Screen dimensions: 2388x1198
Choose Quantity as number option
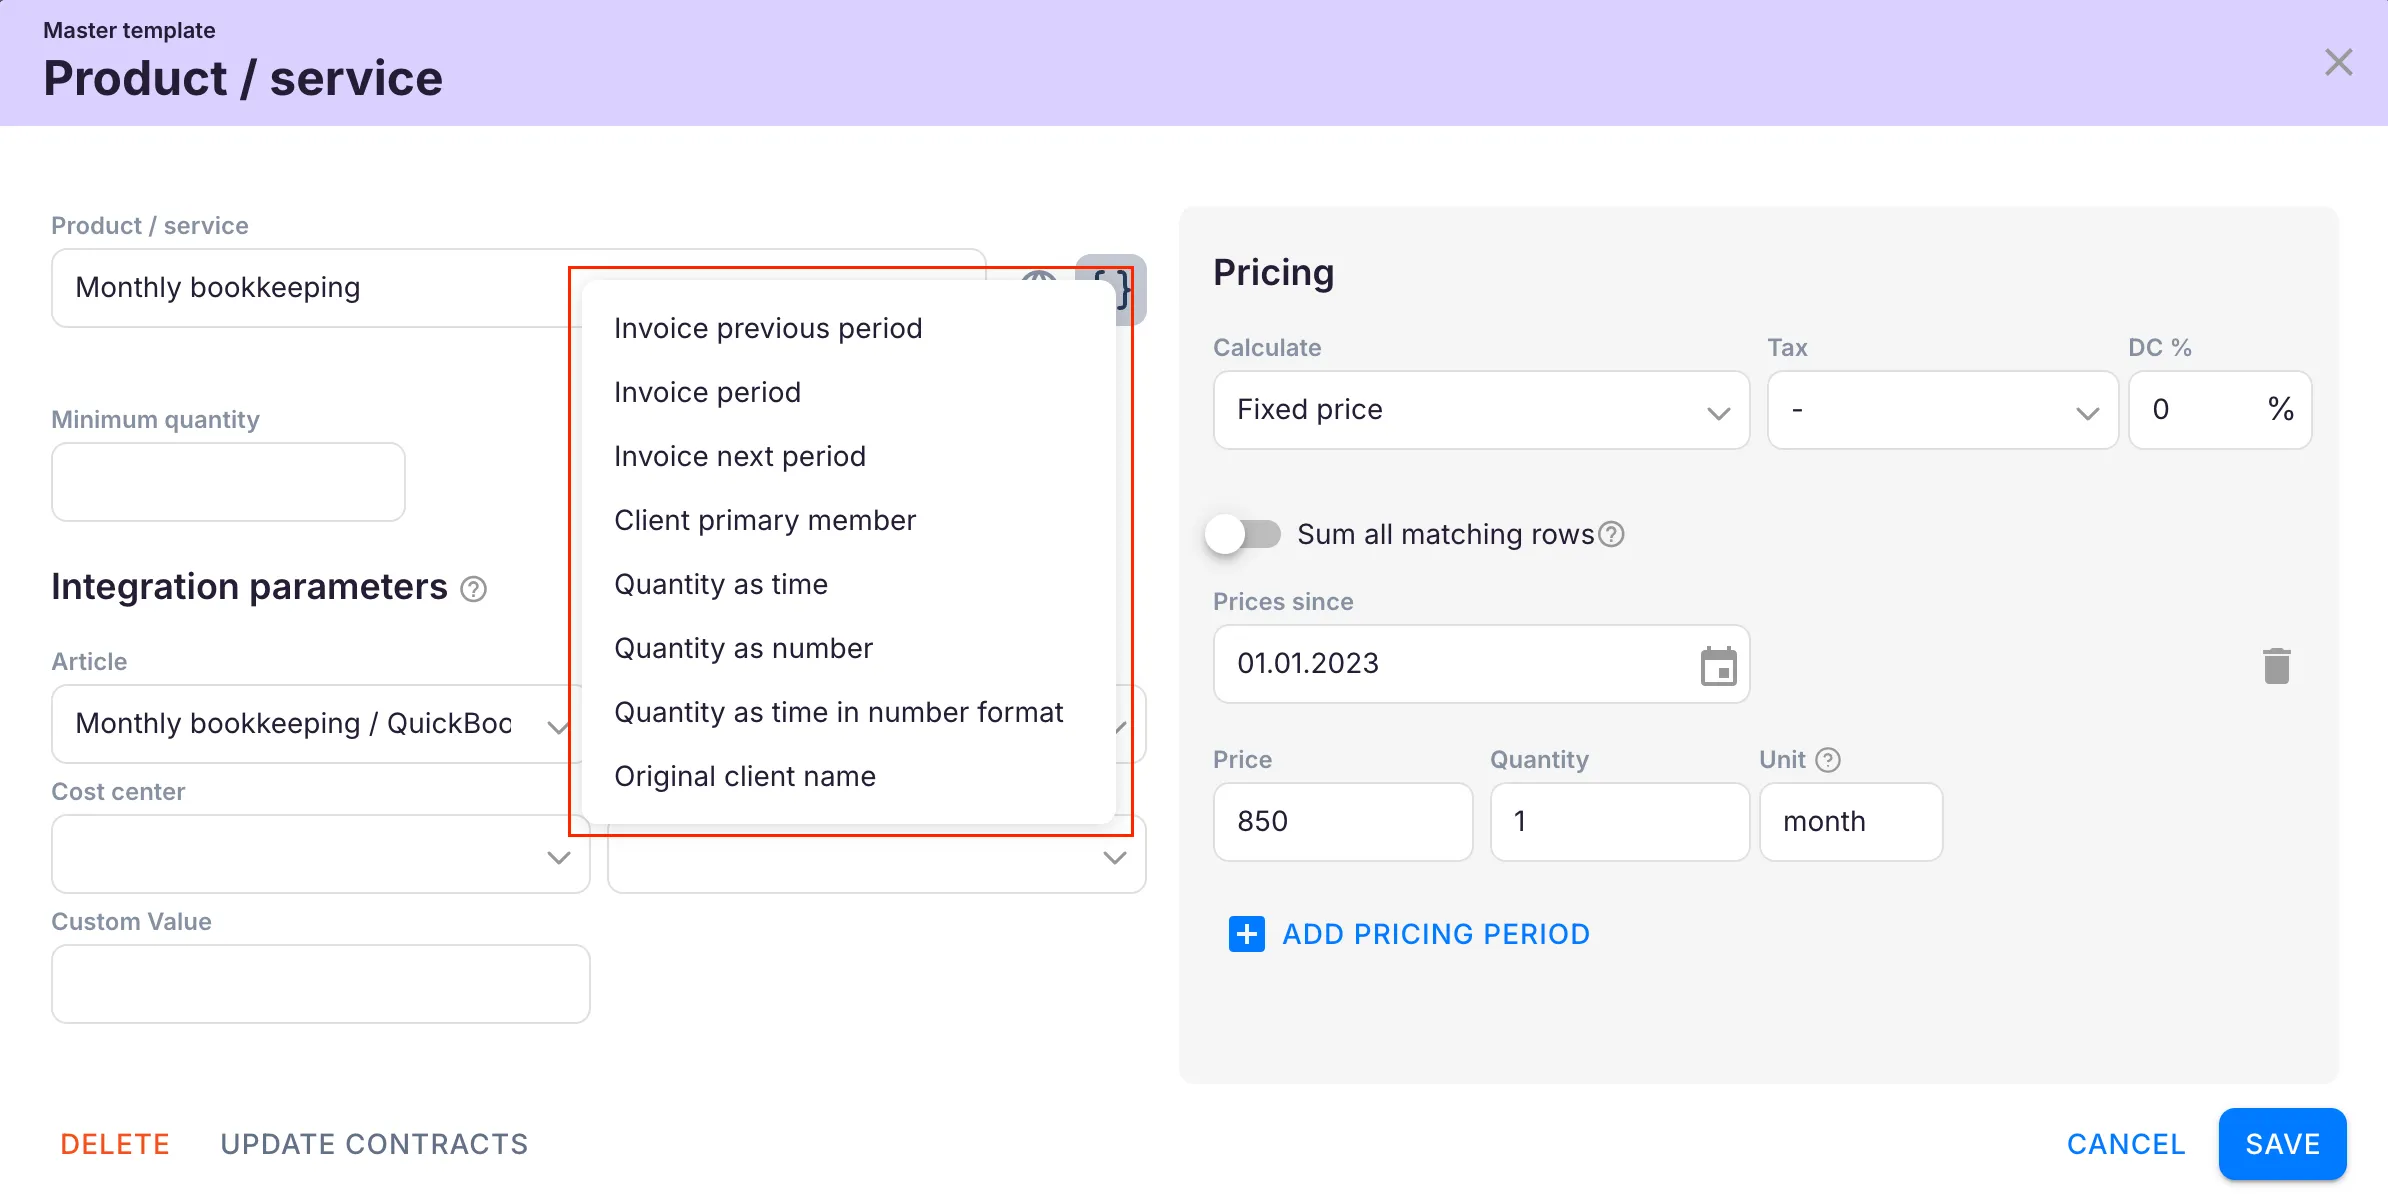743,649
